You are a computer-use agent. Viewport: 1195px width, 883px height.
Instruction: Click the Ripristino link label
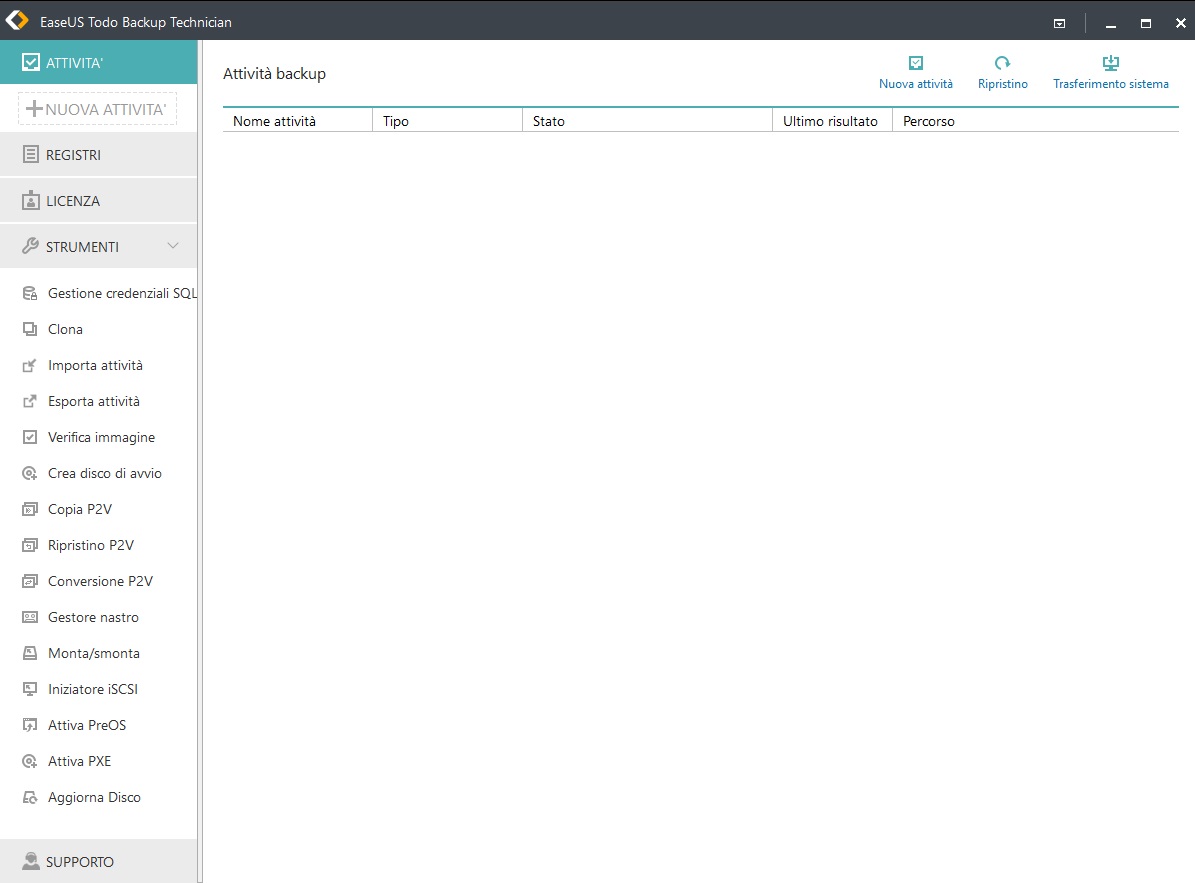(1003, 84)
